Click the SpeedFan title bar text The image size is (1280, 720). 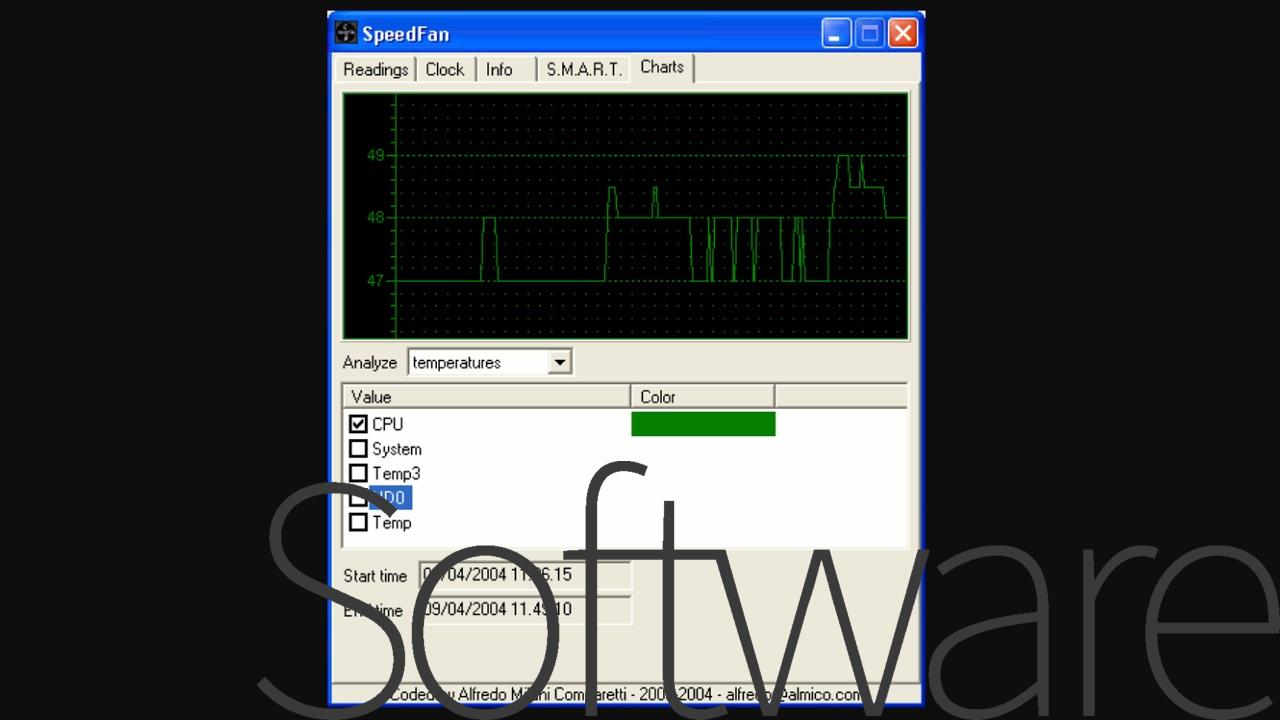[x=406, y=34]
